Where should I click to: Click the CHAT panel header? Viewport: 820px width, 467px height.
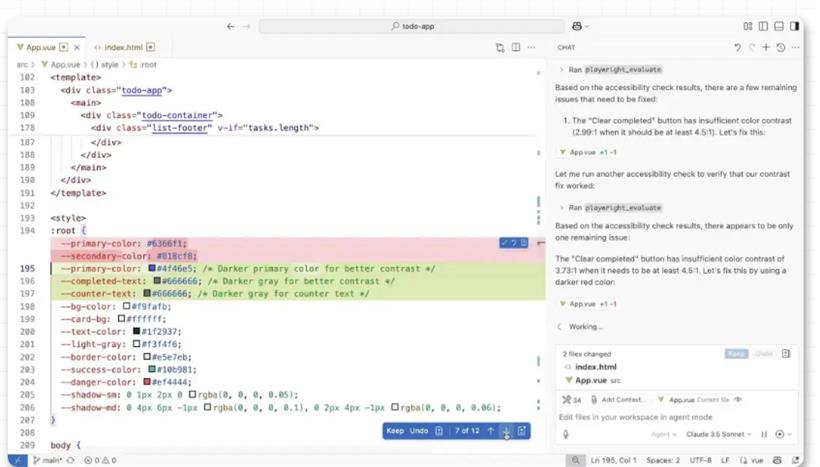coord(566,48)
